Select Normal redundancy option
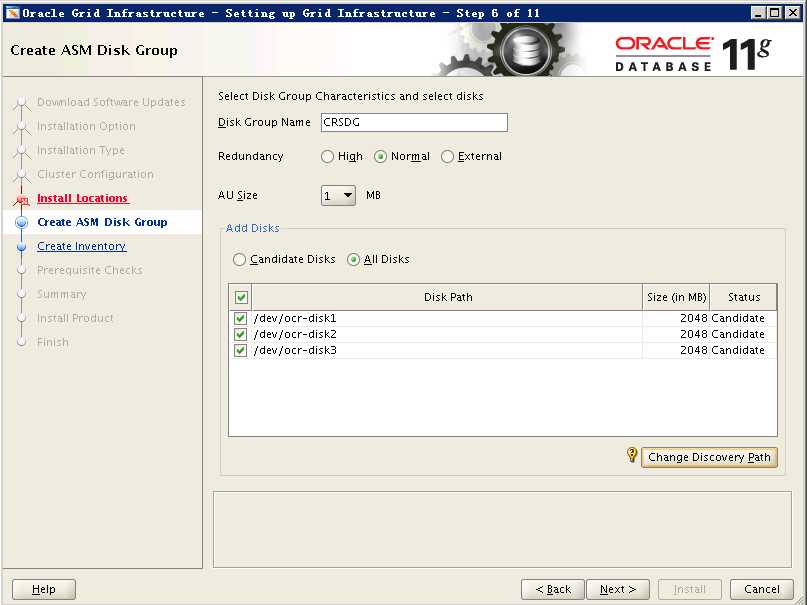The height and width of the screenshot is (605, 807). 380,156
